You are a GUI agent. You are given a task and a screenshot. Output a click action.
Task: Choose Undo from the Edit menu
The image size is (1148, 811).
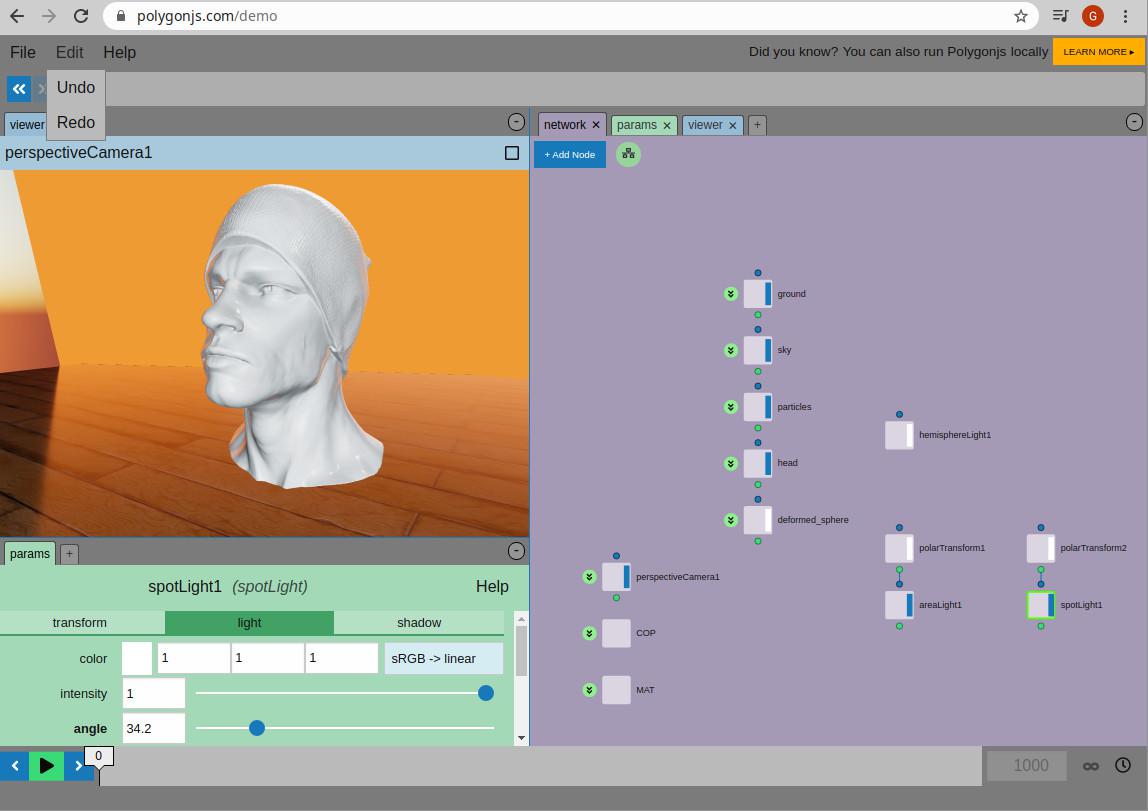tap(76, 88)
